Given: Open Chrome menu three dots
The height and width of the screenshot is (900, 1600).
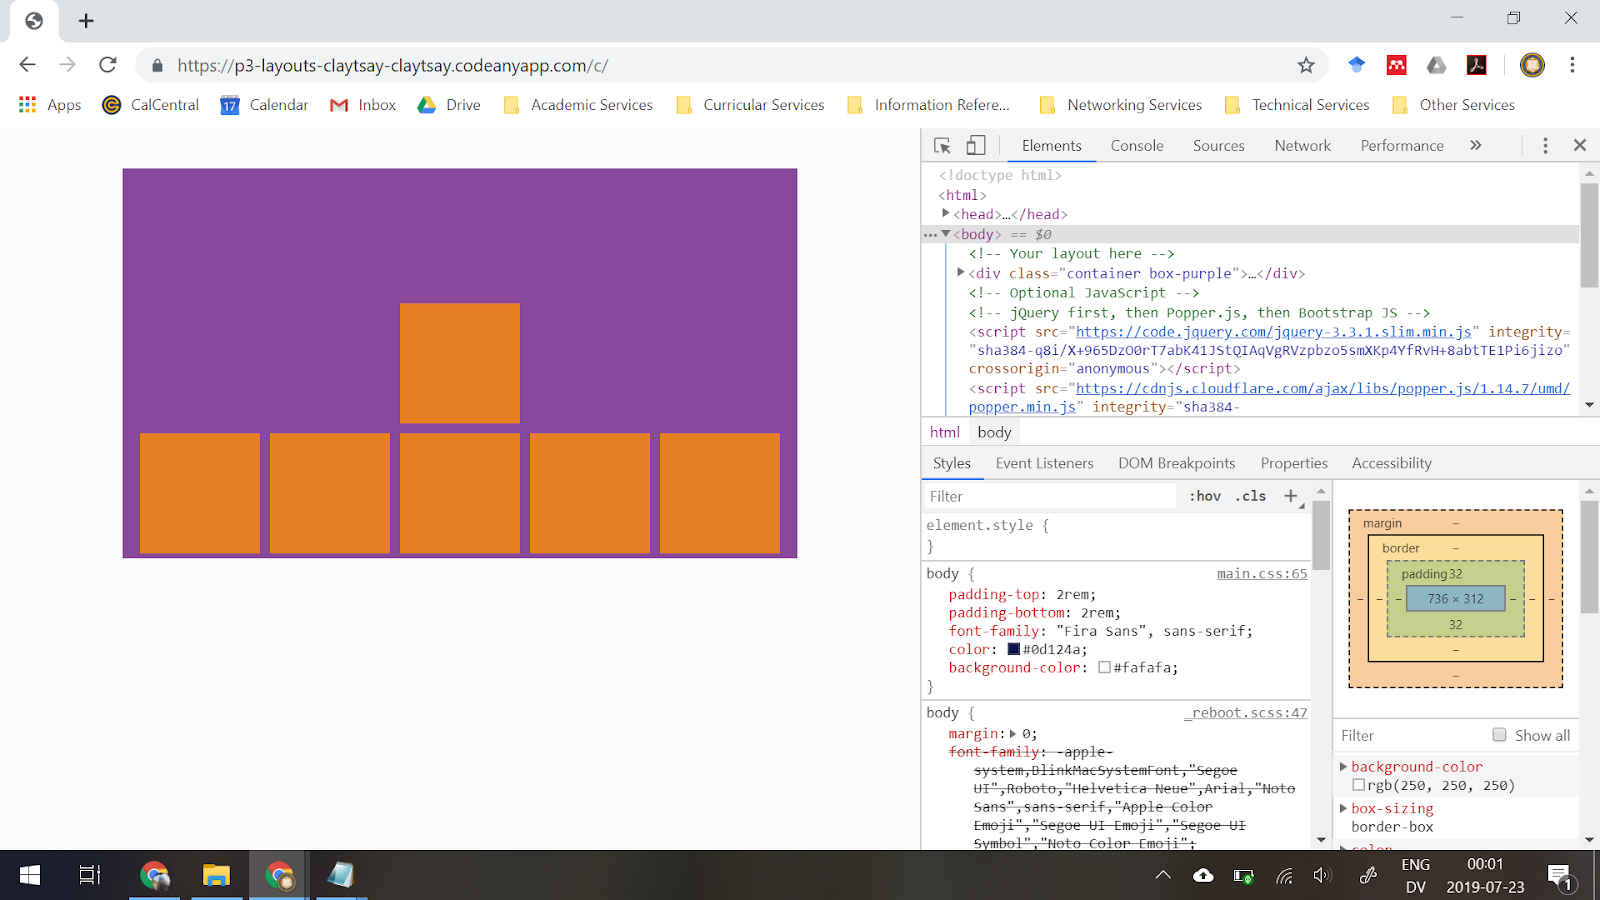Looking at the screenshot, I should (x=1572, y=65).
